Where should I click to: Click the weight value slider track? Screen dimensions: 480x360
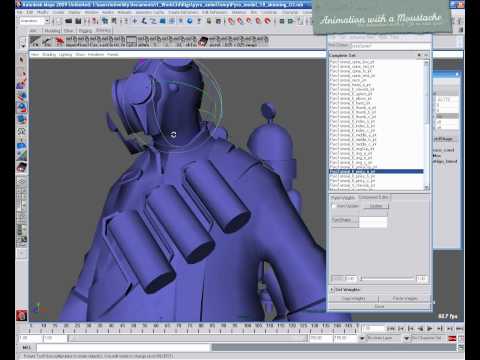[387, 278]
